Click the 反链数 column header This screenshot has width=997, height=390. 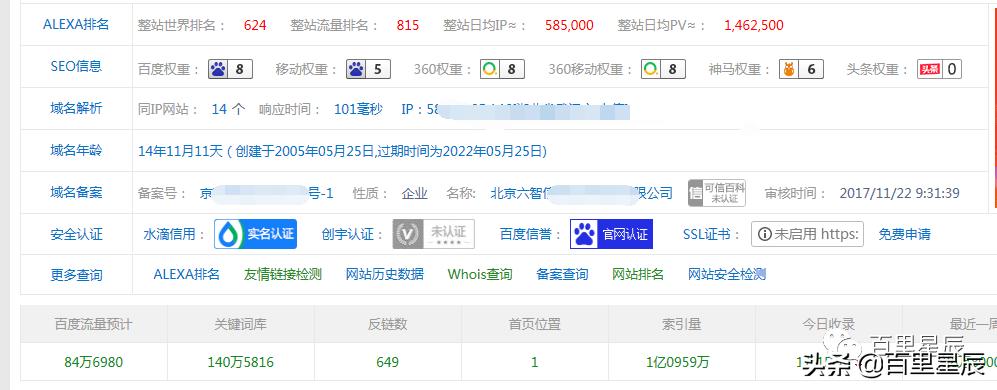387,324
